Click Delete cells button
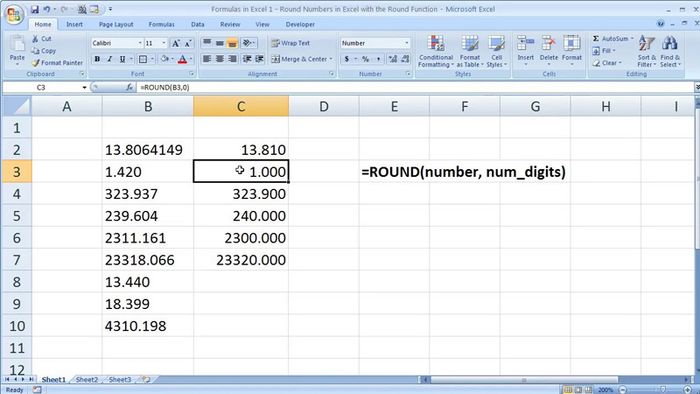The image size is (700, 394). (x=549, y=51)
